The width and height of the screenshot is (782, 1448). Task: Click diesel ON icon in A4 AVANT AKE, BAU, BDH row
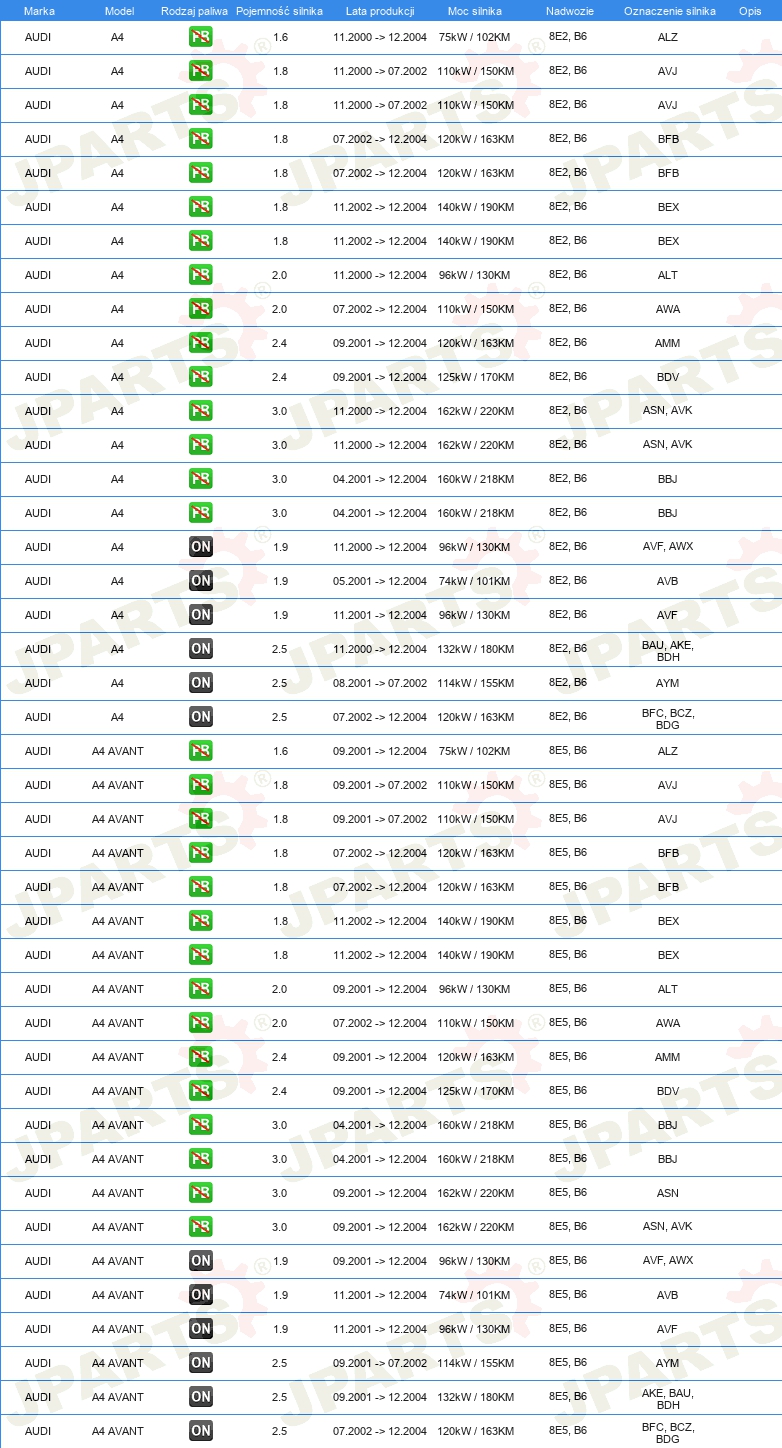click(x=201, y=1397)
